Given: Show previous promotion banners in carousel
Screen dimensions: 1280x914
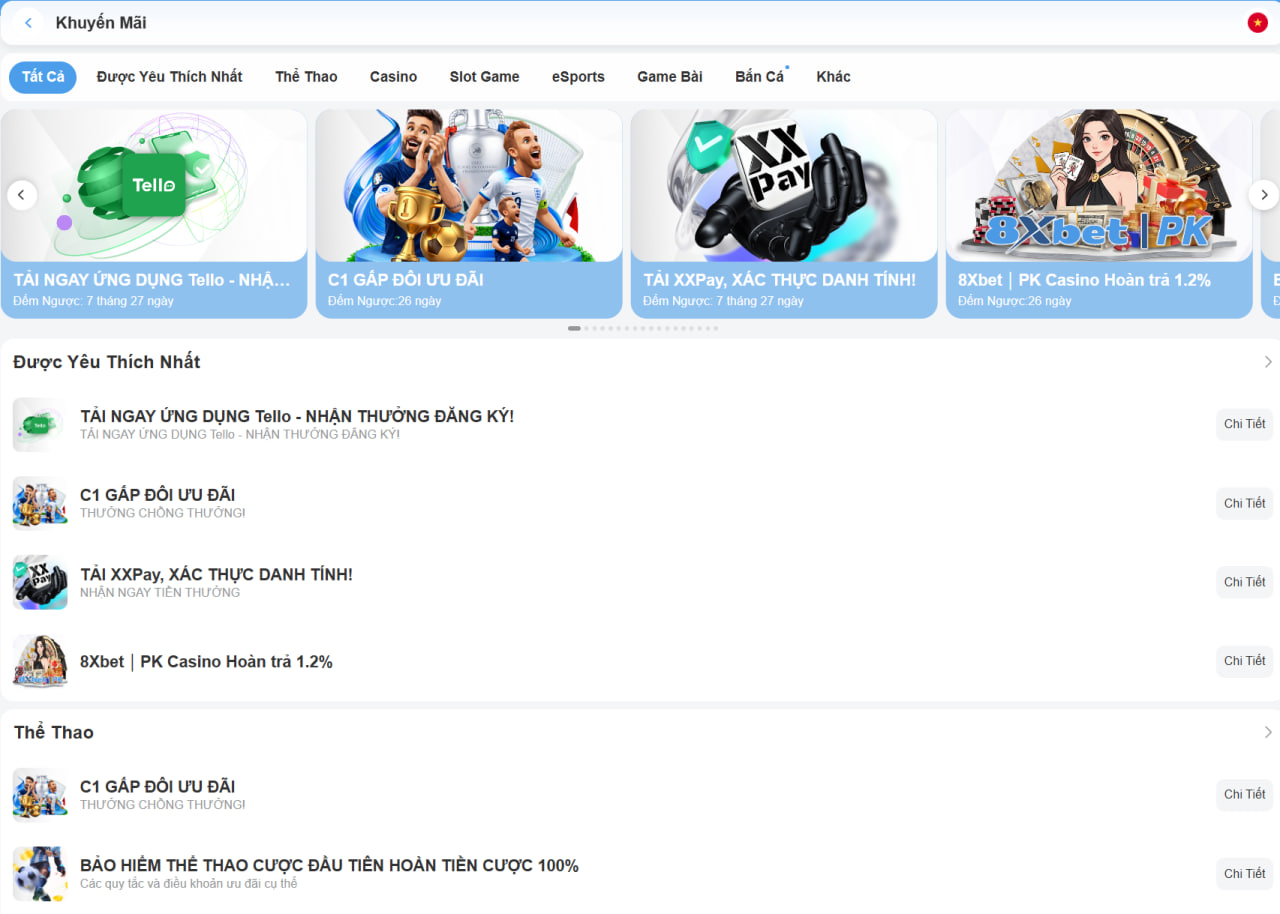Looking at the screenshot, I should [x=22, y=195].
